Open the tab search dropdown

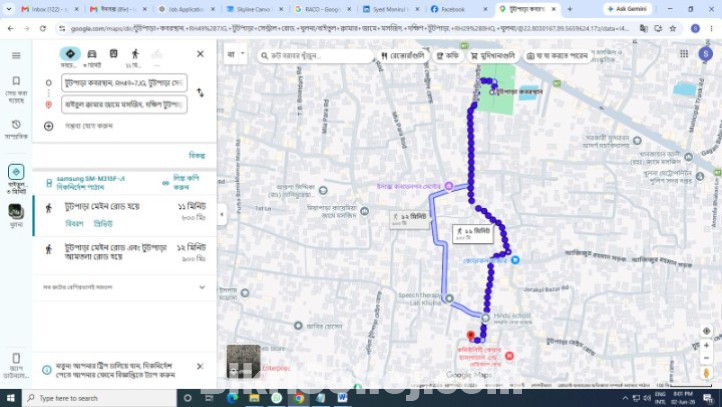tap(9, 9)
